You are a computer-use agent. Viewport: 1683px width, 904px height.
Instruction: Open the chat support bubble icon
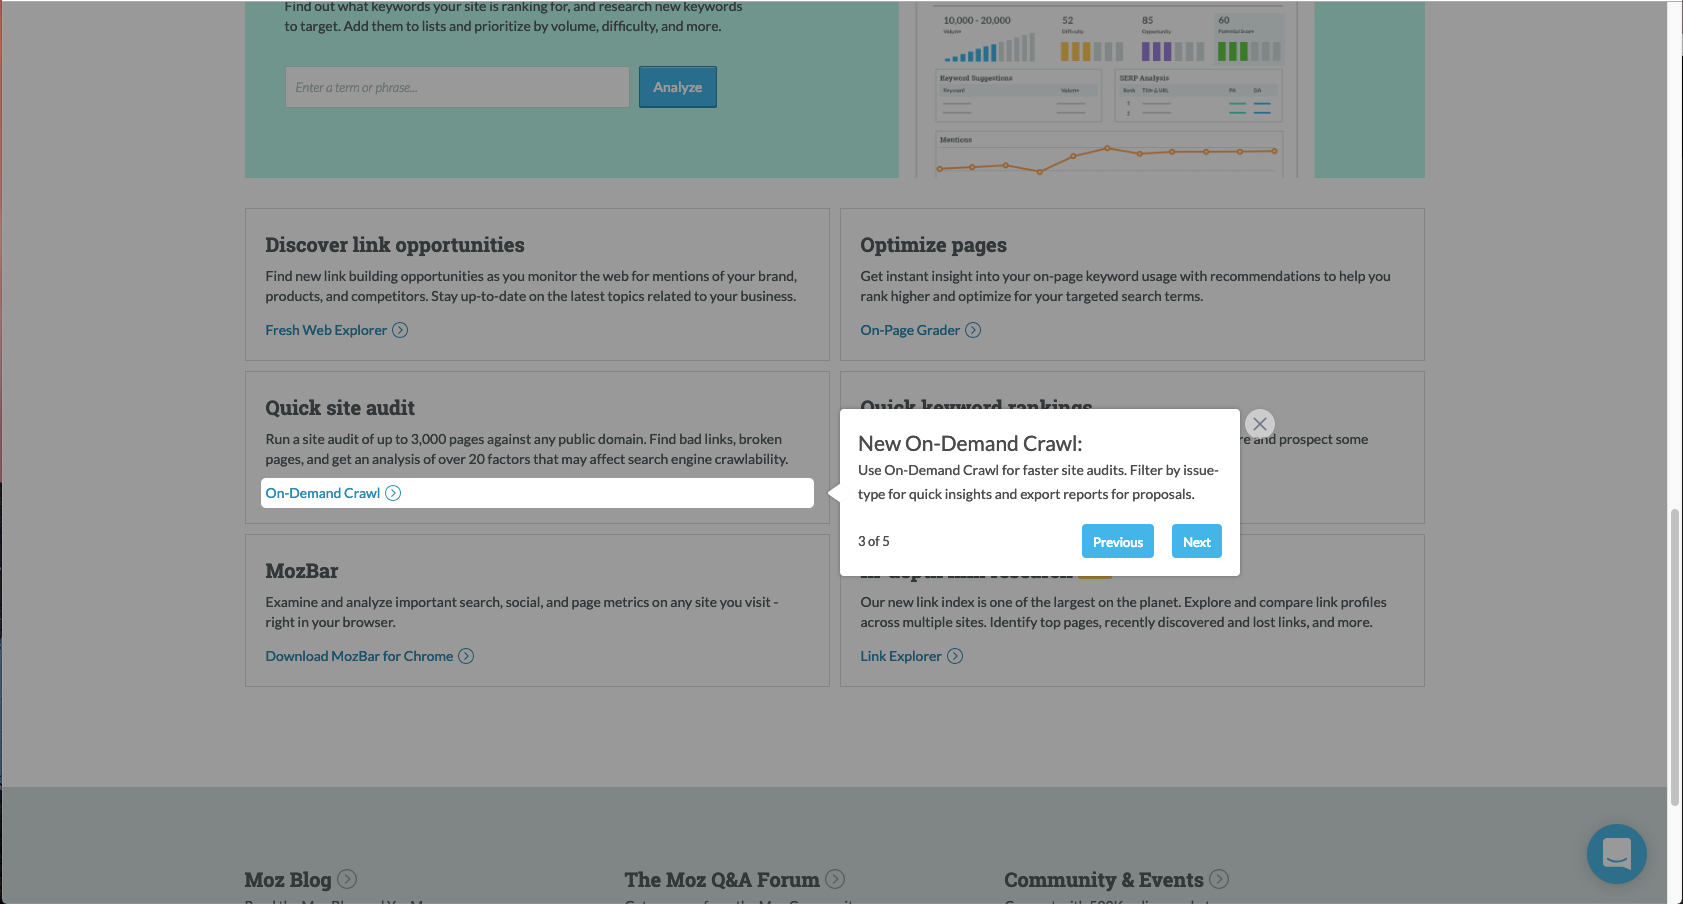click(1617, 854)
